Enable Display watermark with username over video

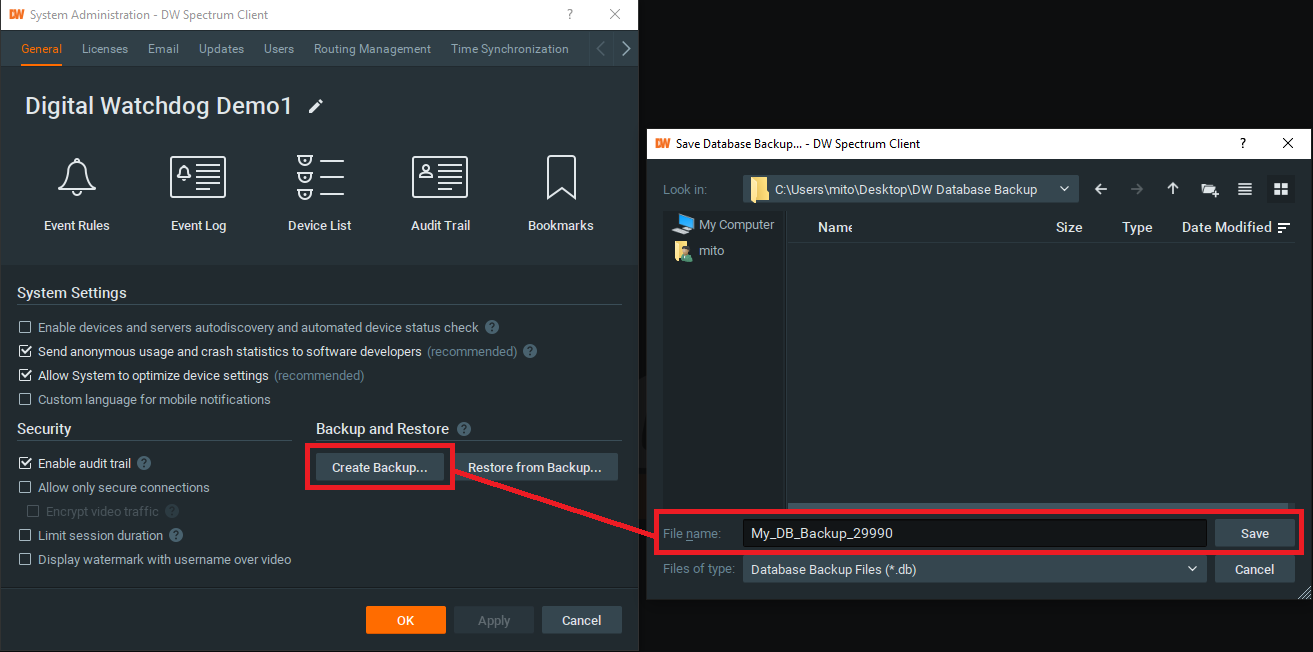pyautogui.click(x=25, y=559)
